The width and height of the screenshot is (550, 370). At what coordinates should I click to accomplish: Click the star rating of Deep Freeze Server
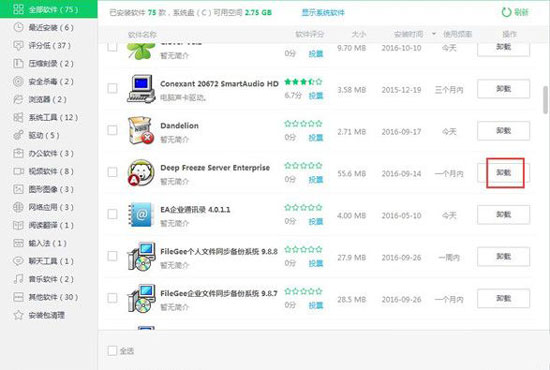[303, 166]
